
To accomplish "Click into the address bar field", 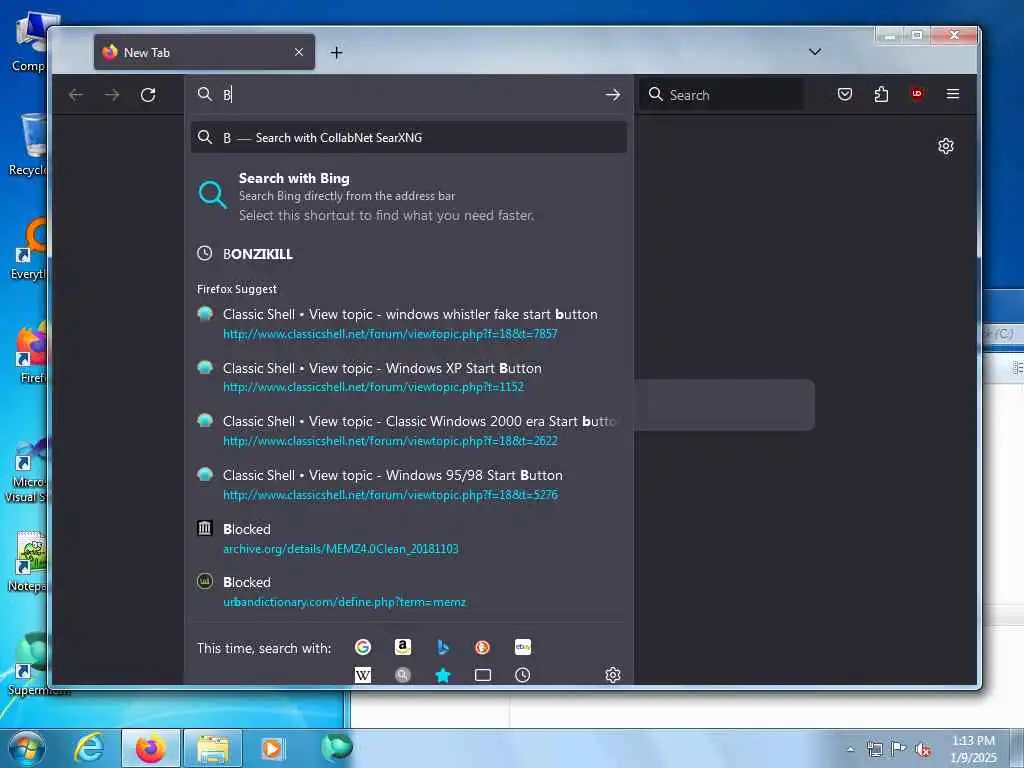I will (x=409, y=95).
